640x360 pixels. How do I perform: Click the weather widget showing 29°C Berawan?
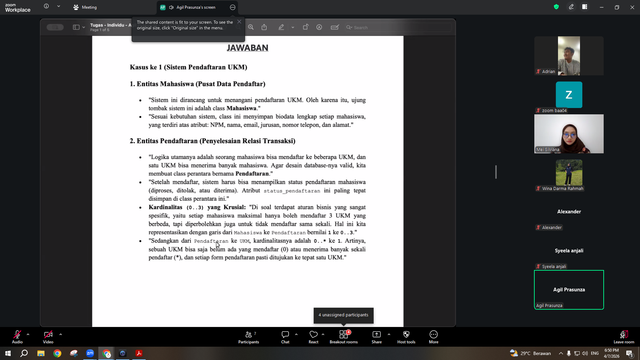[x=530, y=353]
